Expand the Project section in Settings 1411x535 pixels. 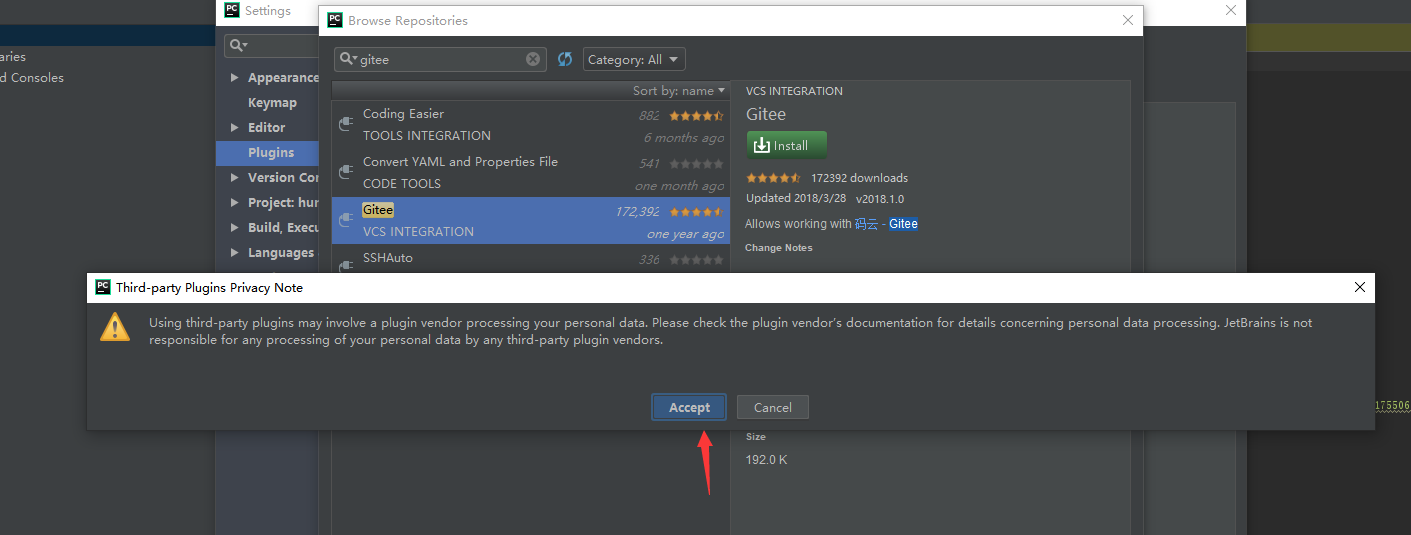tap(235, 202)
